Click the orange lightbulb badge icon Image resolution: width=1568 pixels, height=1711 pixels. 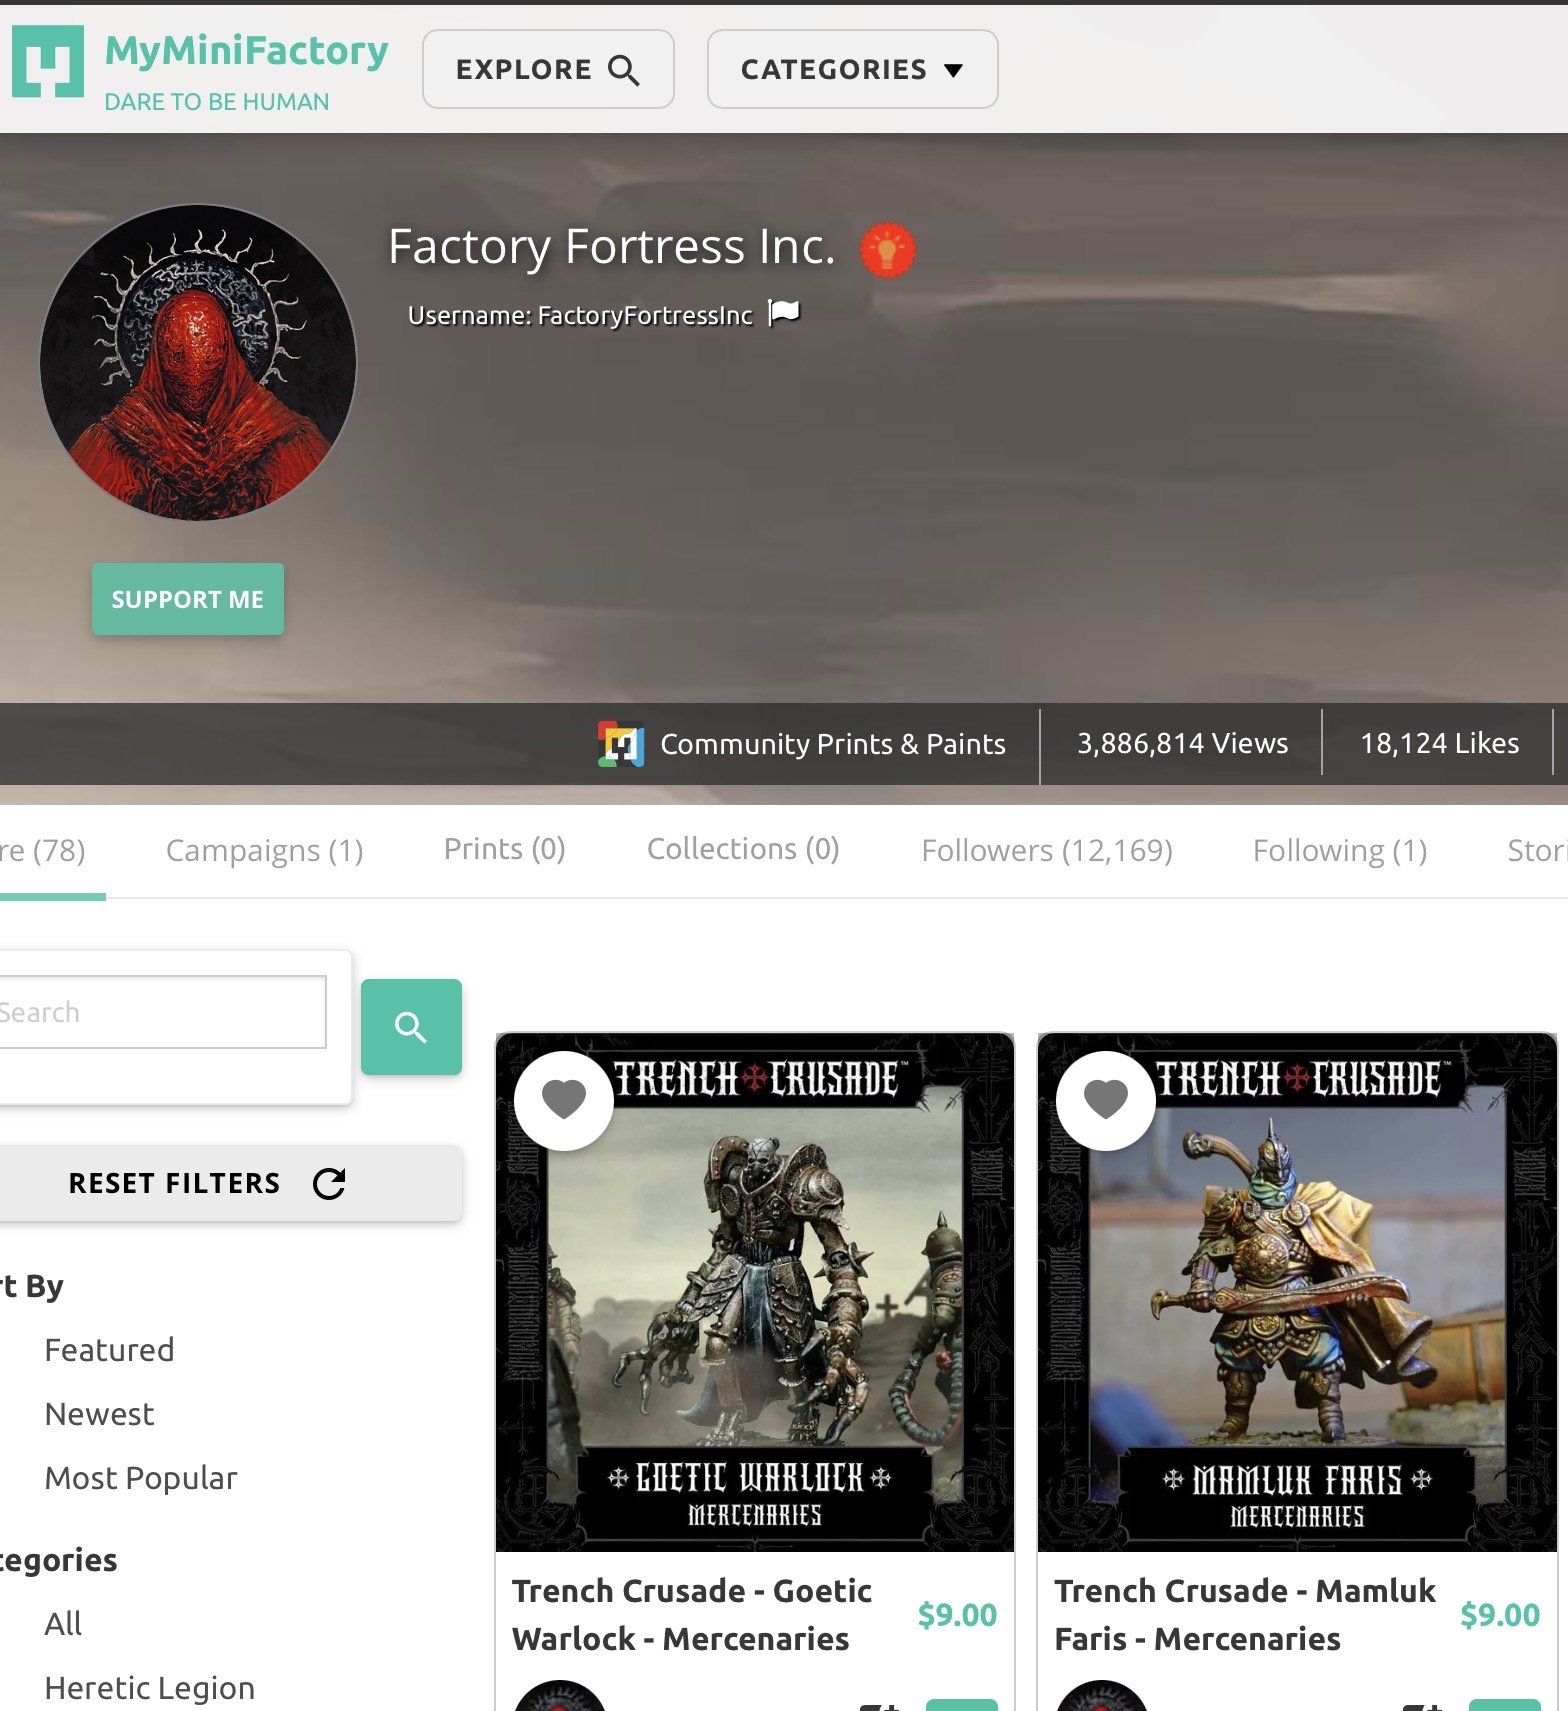888,249
